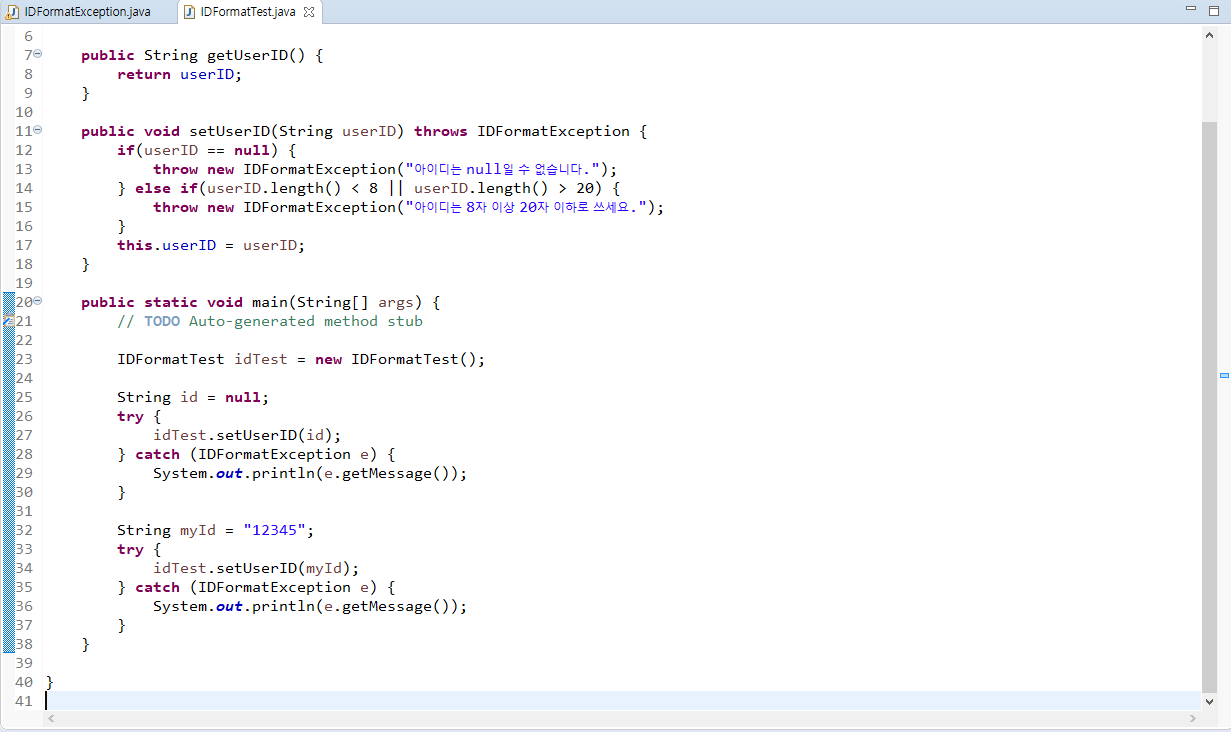Click the horizontal scrollbar right arrow
This screenshot has height=732, width=1231.
(x=1192, y=719)
